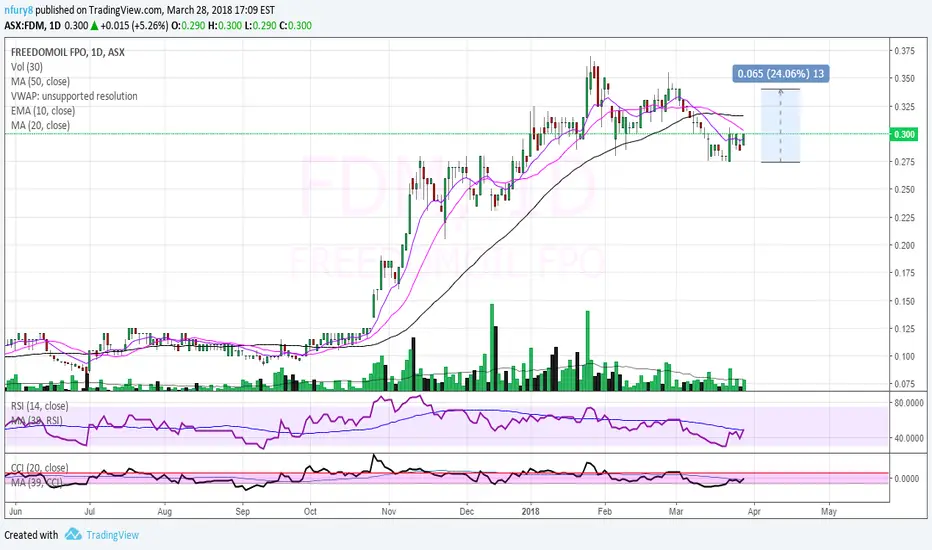Click the 0.200 price axis label
This screenshot has width=932, height=550.
click(x=905, y=245)
